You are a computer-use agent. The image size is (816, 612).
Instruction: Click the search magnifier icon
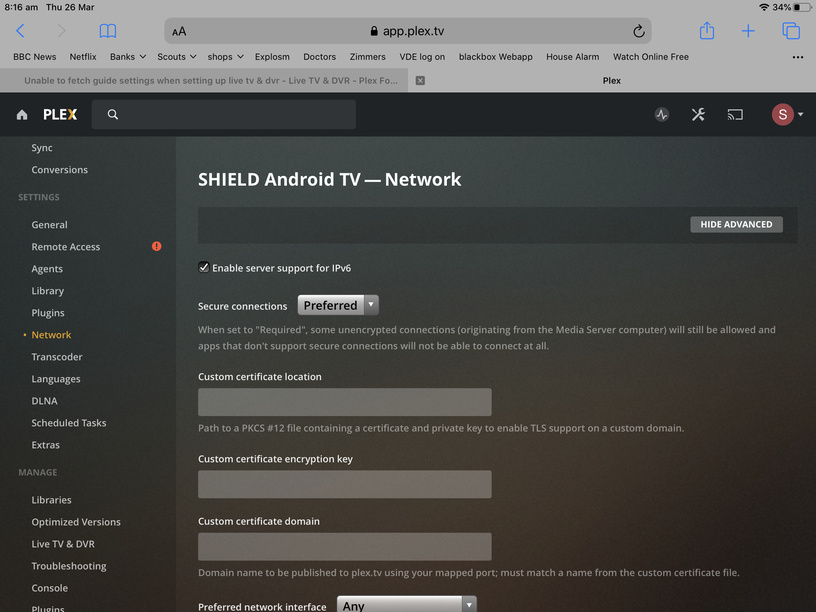112,114
